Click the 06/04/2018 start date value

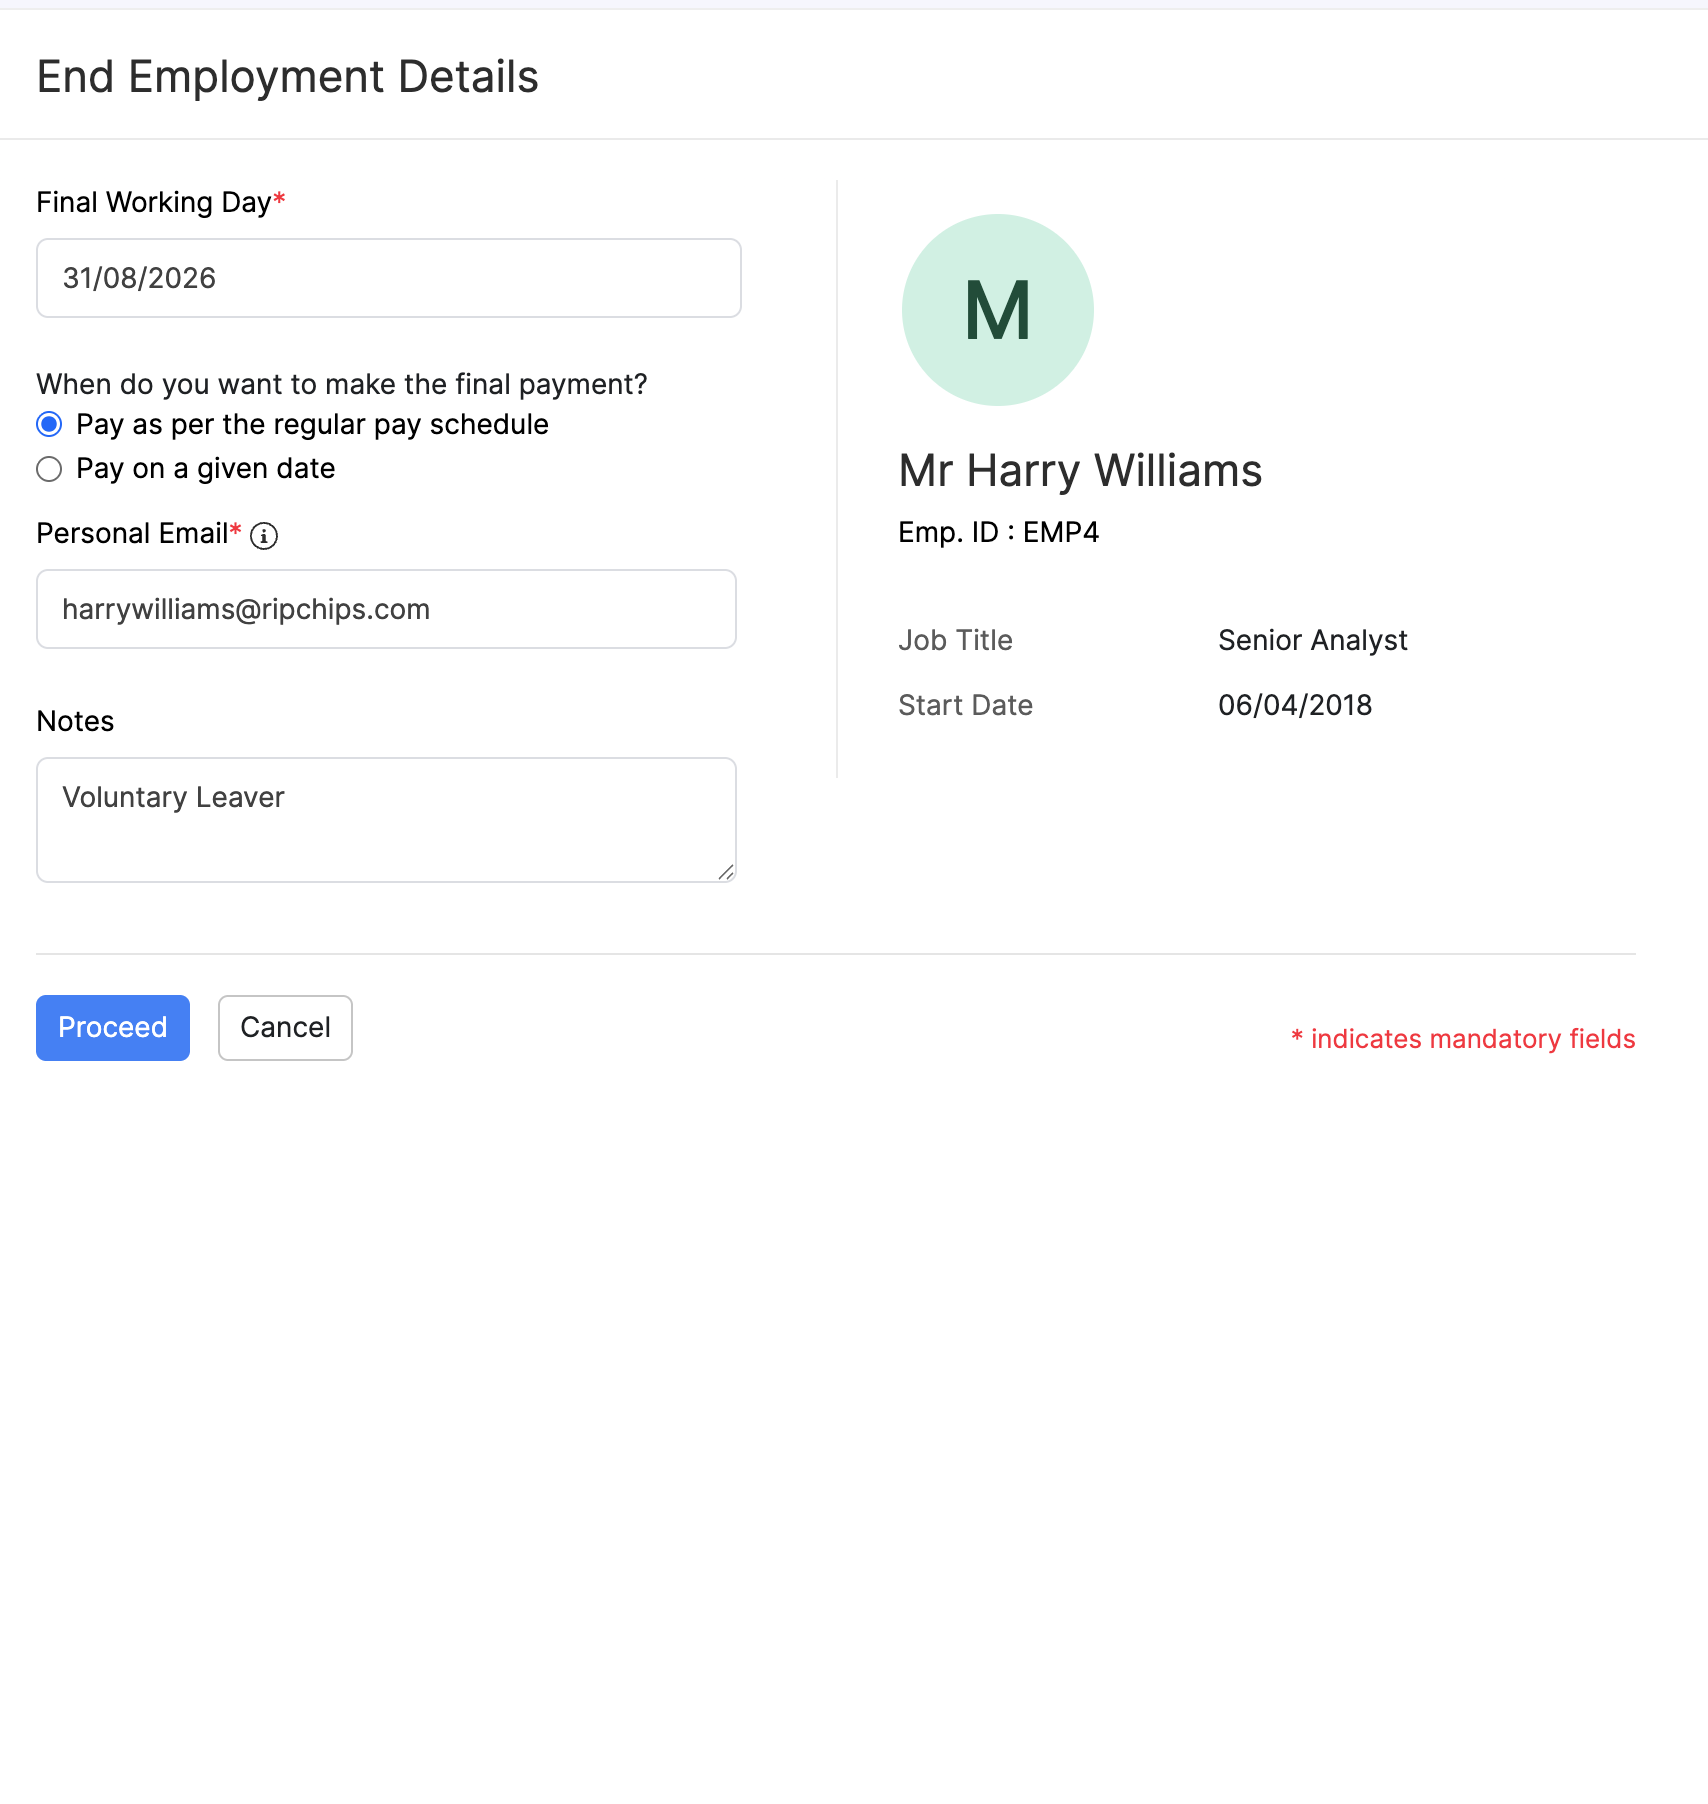click(x=1295, y=705)
